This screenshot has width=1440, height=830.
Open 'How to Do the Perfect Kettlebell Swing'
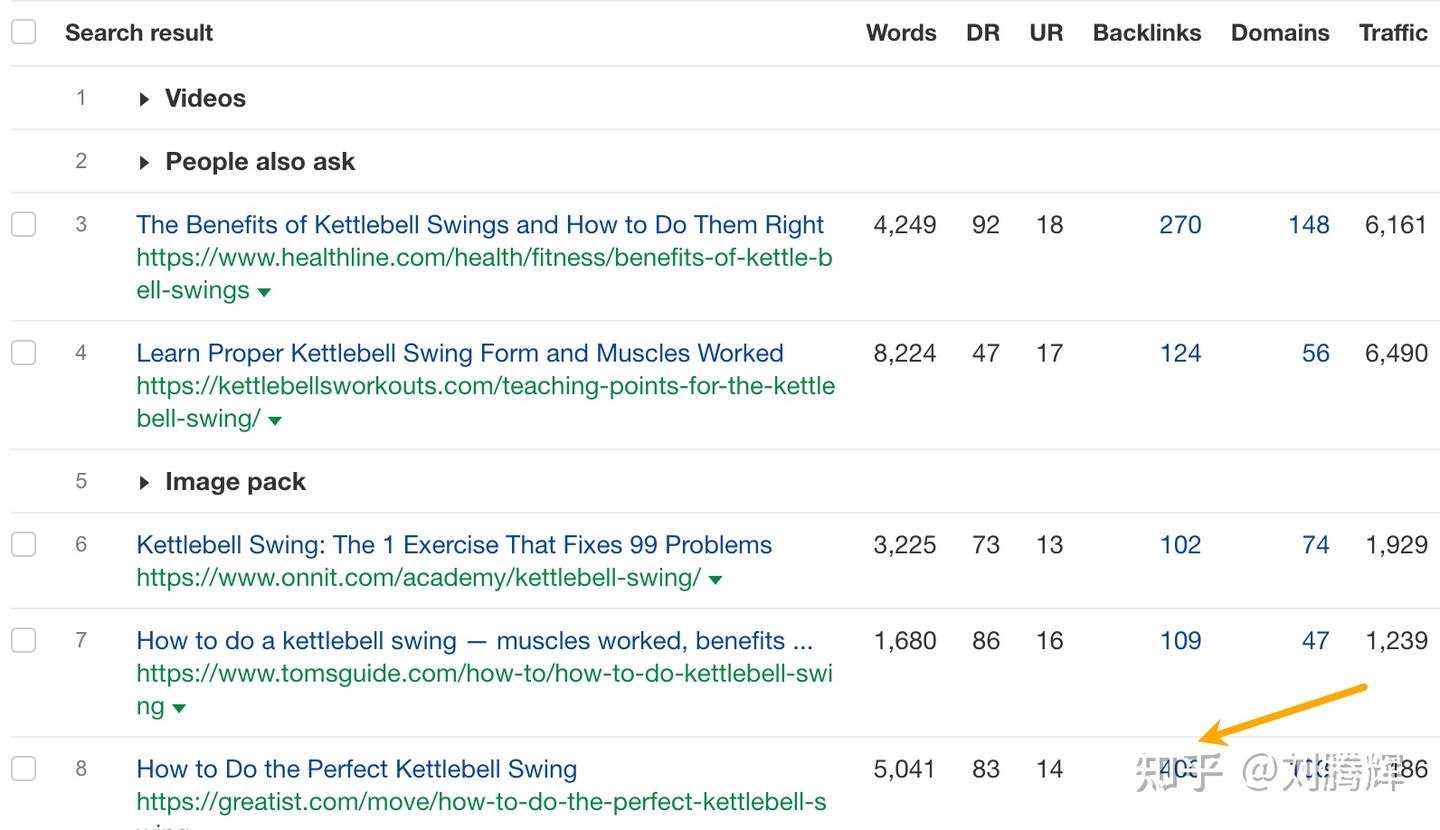[x=357, y=769]
